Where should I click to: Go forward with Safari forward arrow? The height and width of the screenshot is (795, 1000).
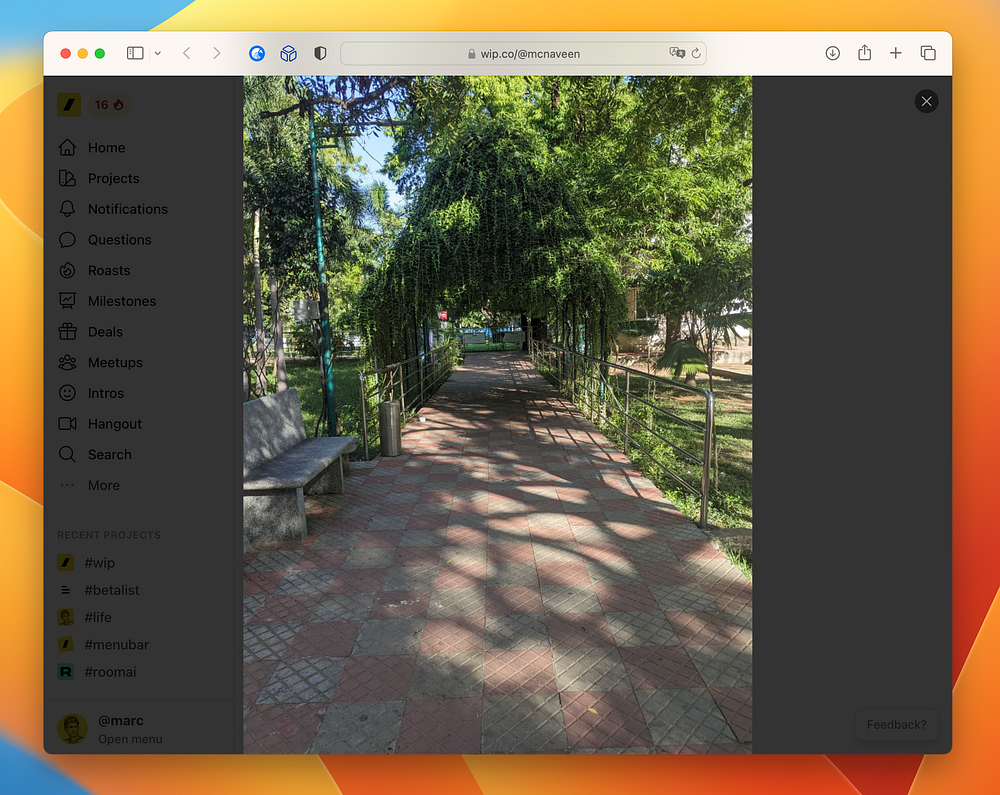[x=217, y=53]
